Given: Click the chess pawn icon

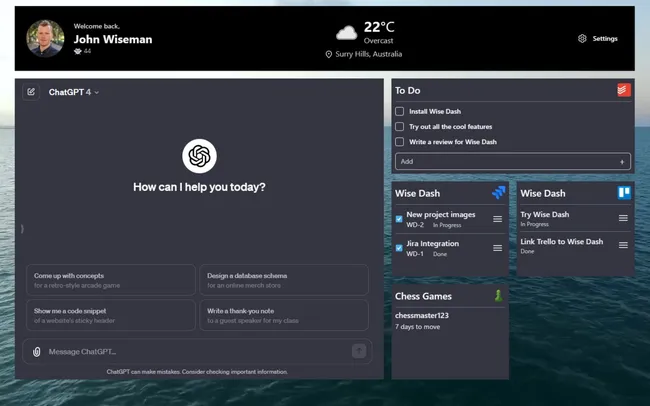Looking at the screenshot, I should point(498,295).
